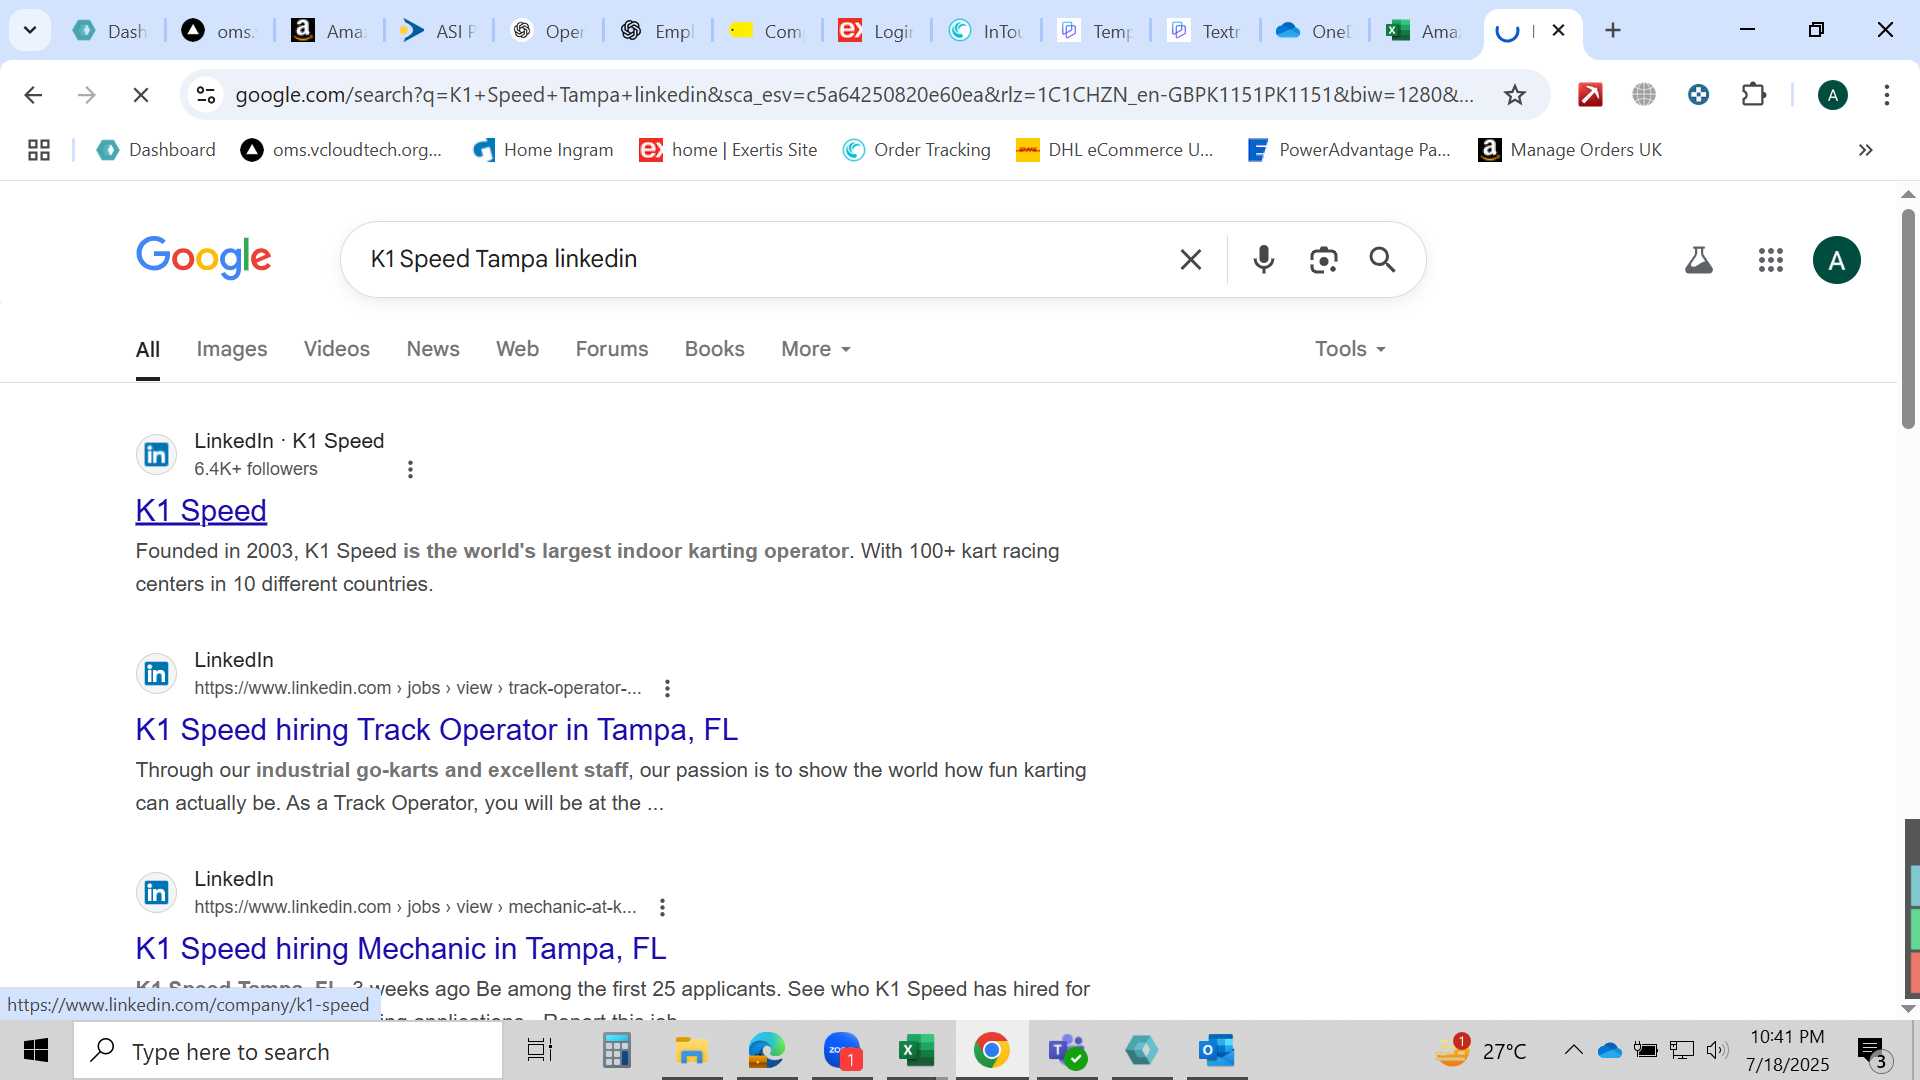Open more options for K1 Speed result
The height and width of the screenshot is (1080, 1920).
pyautogui.click(x=410, y=469)
